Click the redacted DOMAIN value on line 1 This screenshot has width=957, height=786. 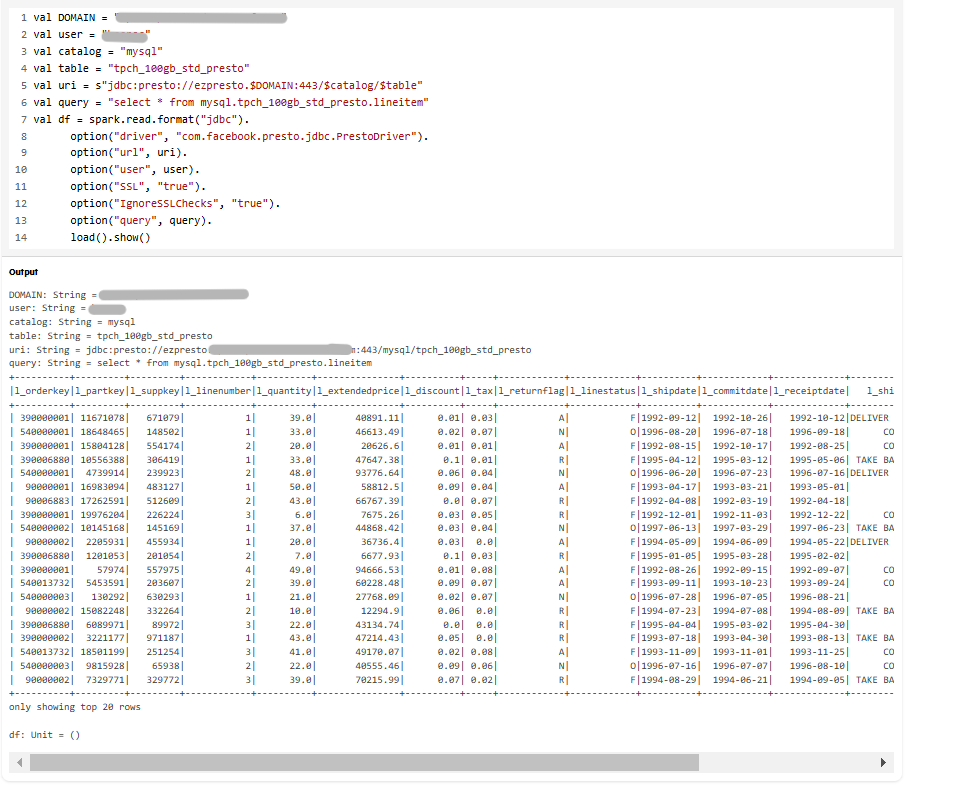pyautogui.click(x=200, y=16)
